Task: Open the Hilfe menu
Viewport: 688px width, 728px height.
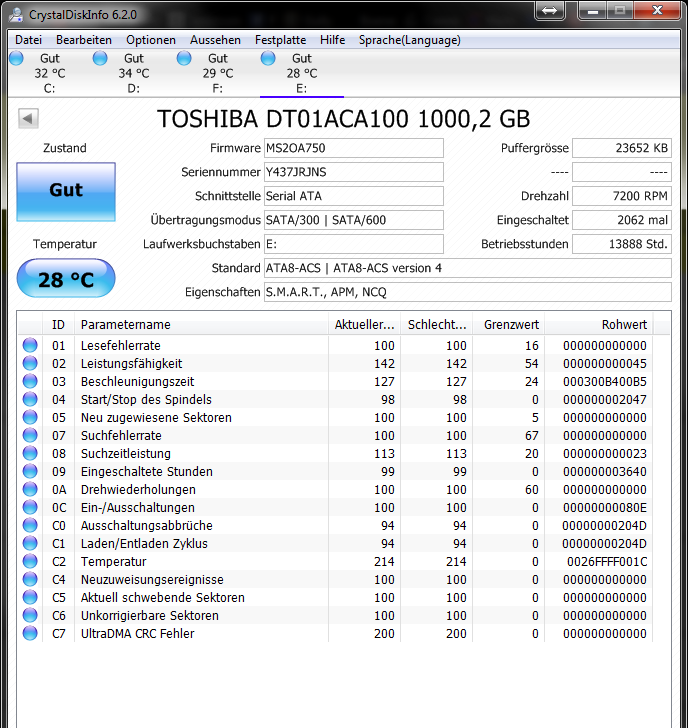Action: (332, 40)
